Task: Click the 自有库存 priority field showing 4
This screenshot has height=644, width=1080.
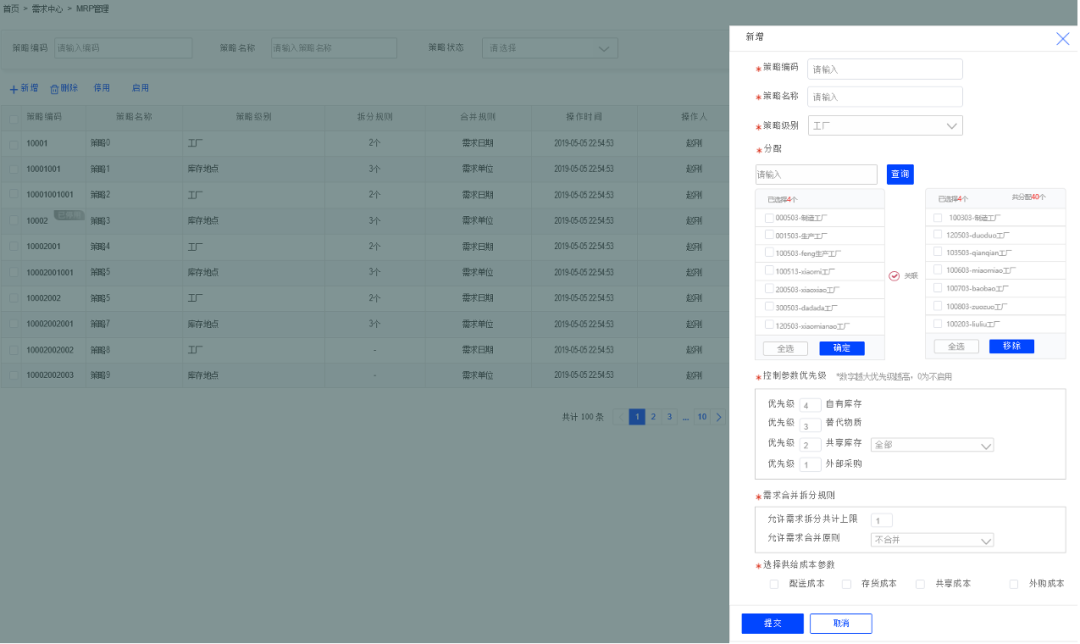Action: pyautogui.click(x=810, y=405)
